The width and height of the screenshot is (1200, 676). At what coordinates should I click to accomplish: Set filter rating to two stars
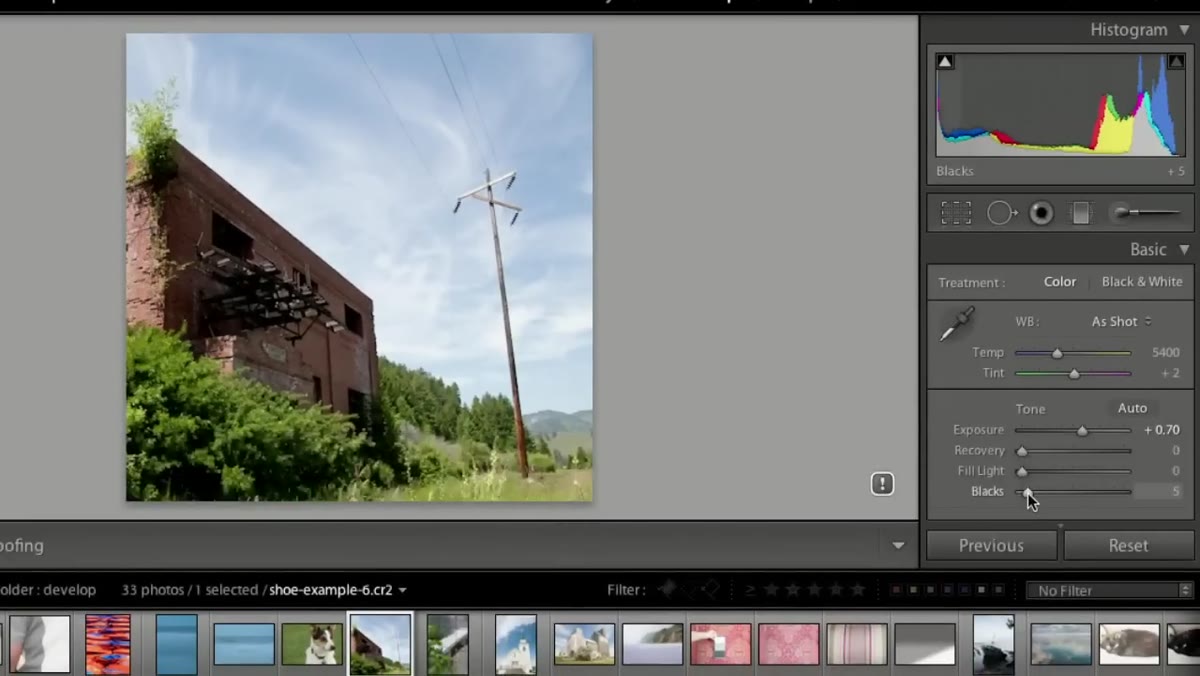tap(793, 590)
